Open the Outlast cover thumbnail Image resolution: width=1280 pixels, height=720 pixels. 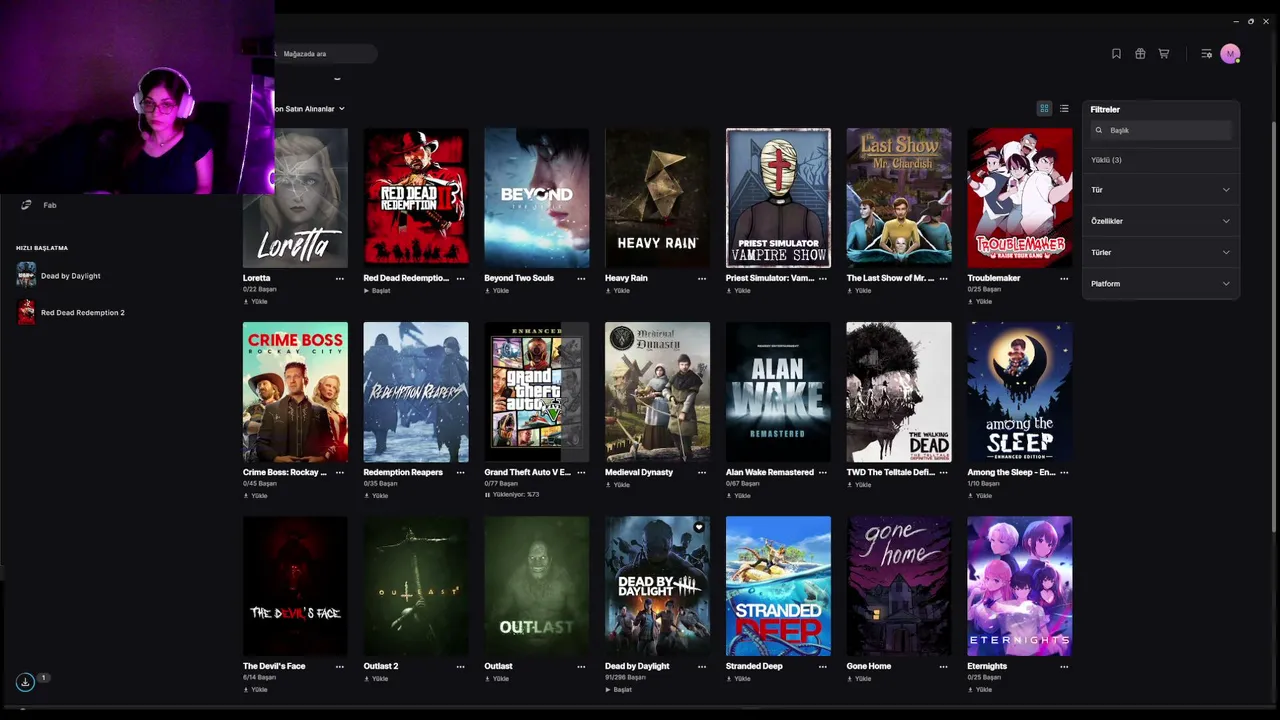[x=537, y=586]
